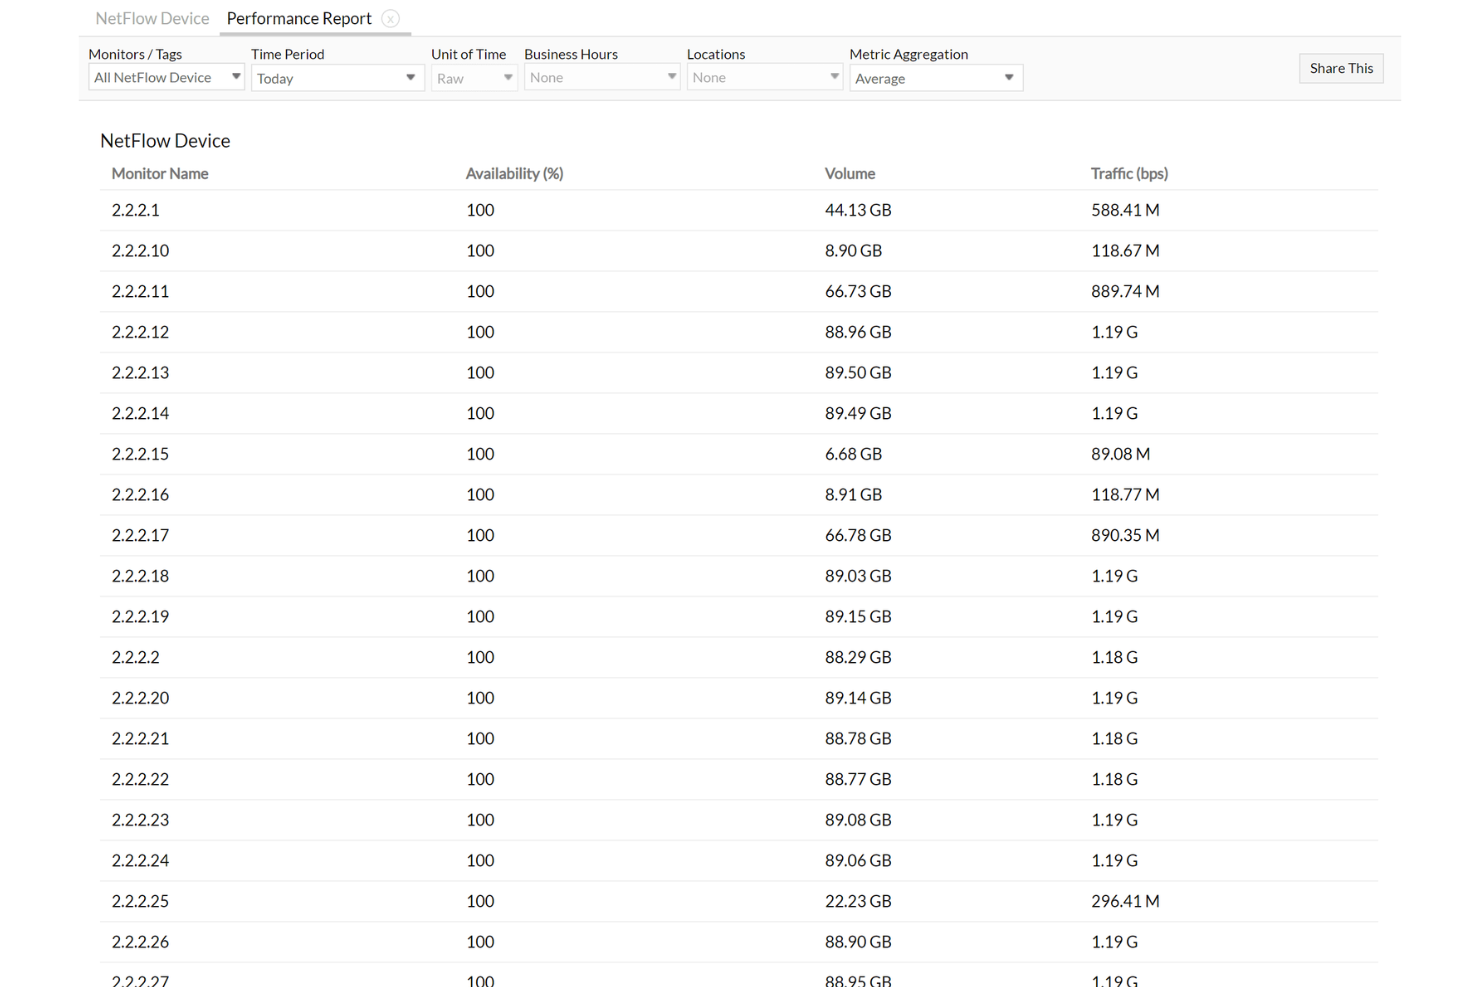Select Today in the Time Period box
Image resolution: width=1480 pixels, height=987 pixels.
tap(320, 78)
